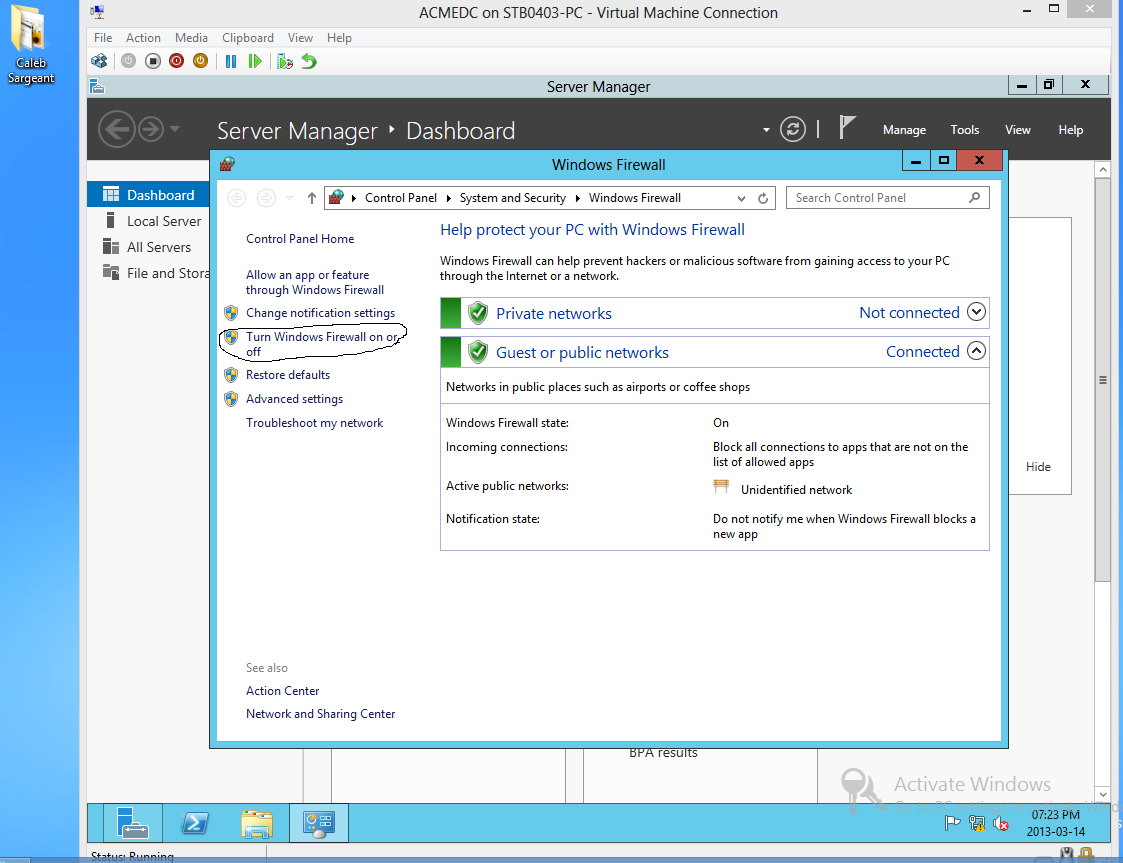Image resolution: width=1123 pixels, height=863 pixels.
Task: Open Caleb Sargeant desktop folder
Action: 31,44
